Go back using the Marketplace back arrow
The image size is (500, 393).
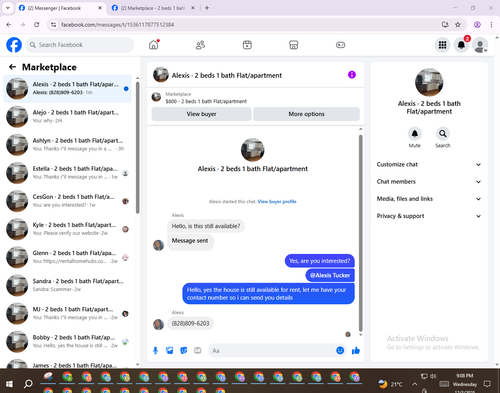(12, 67)
